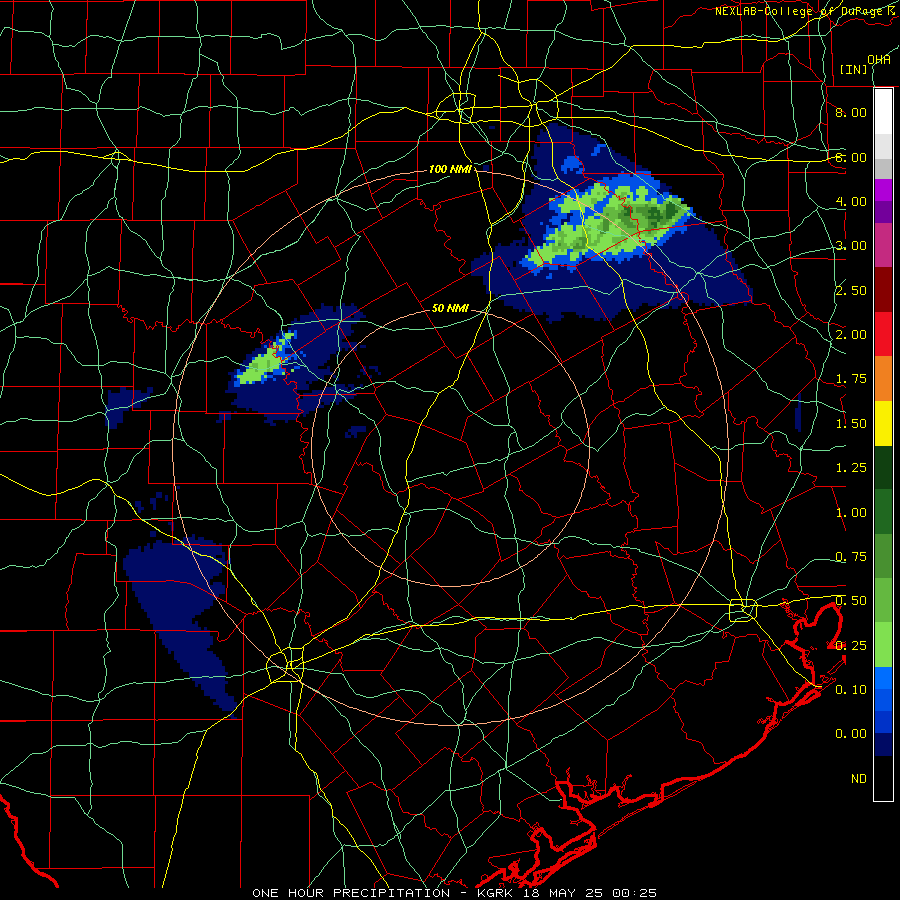Click the 4.00 legend value
Image resolution: width=900 pixels, height=900 pixels.
pyautogui.click(x=851, y=201)
